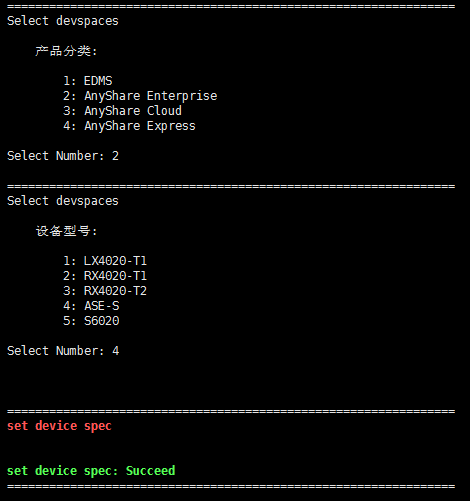Click '4: AnyShare Express' entry
The image size is (470, 501).
coord(129,126)
